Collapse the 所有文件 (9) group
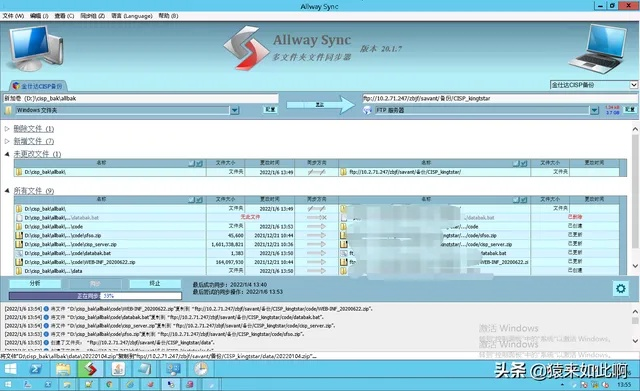This screenshot has width=640, height=391. point(7,191)
